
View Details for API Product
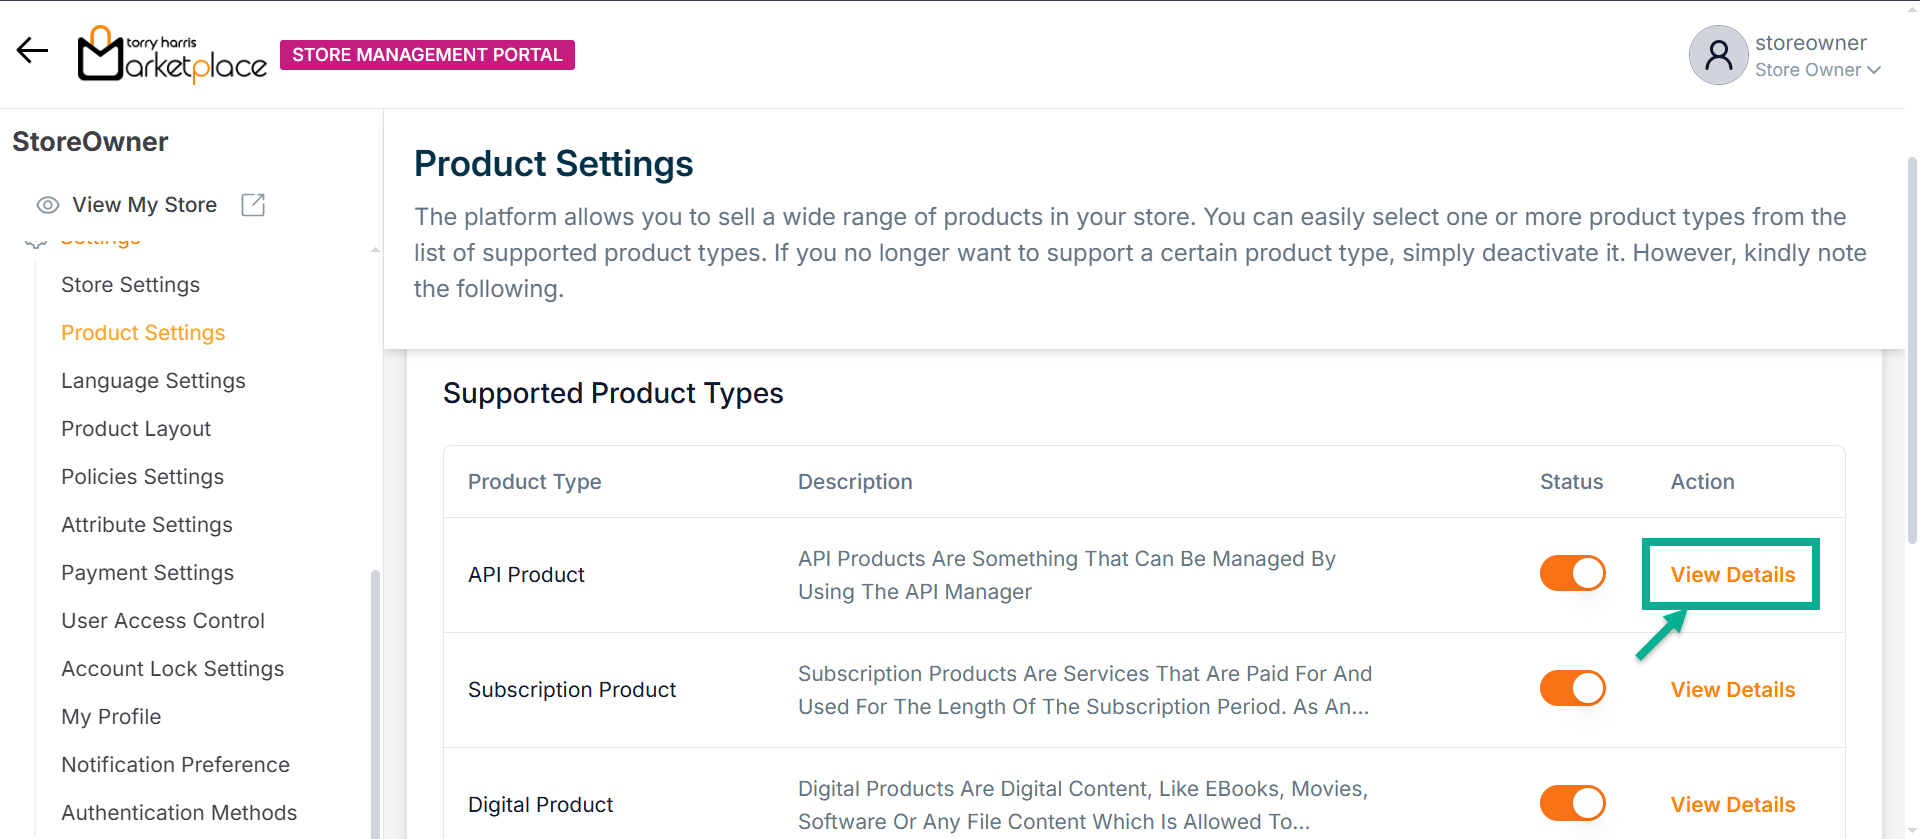click(x=1732, y=575)
